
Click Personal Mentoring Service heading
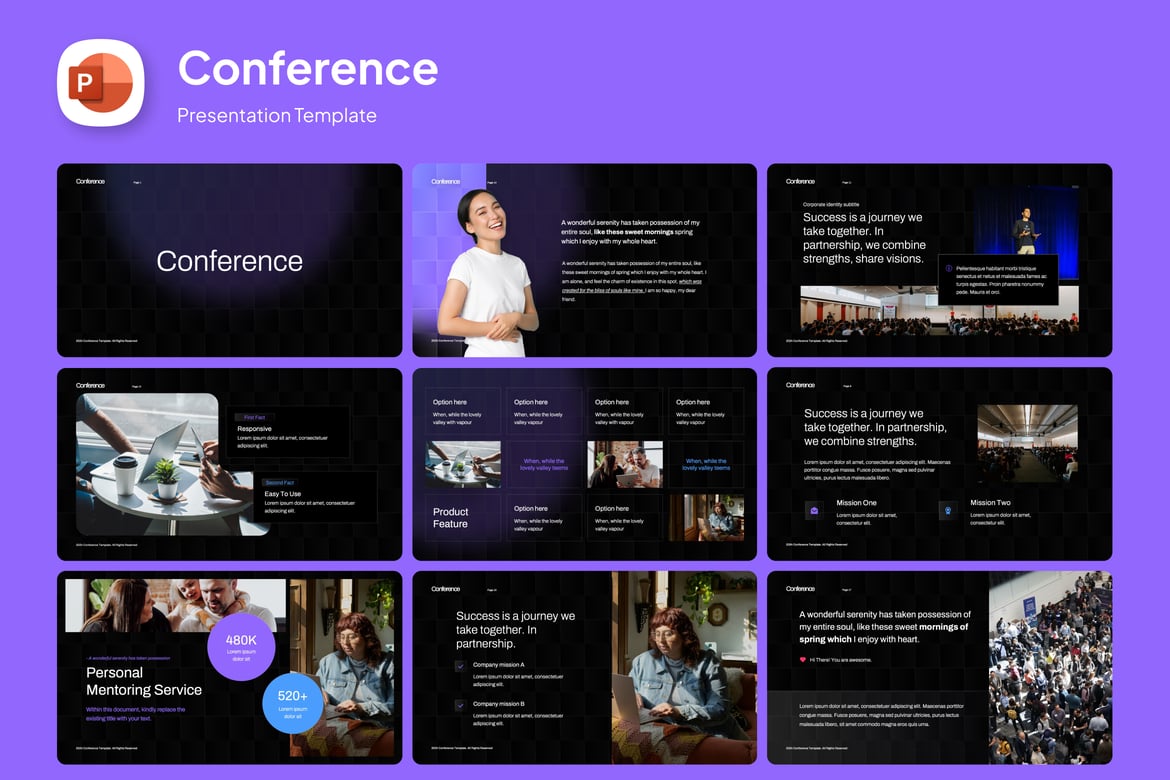point(144,681)
